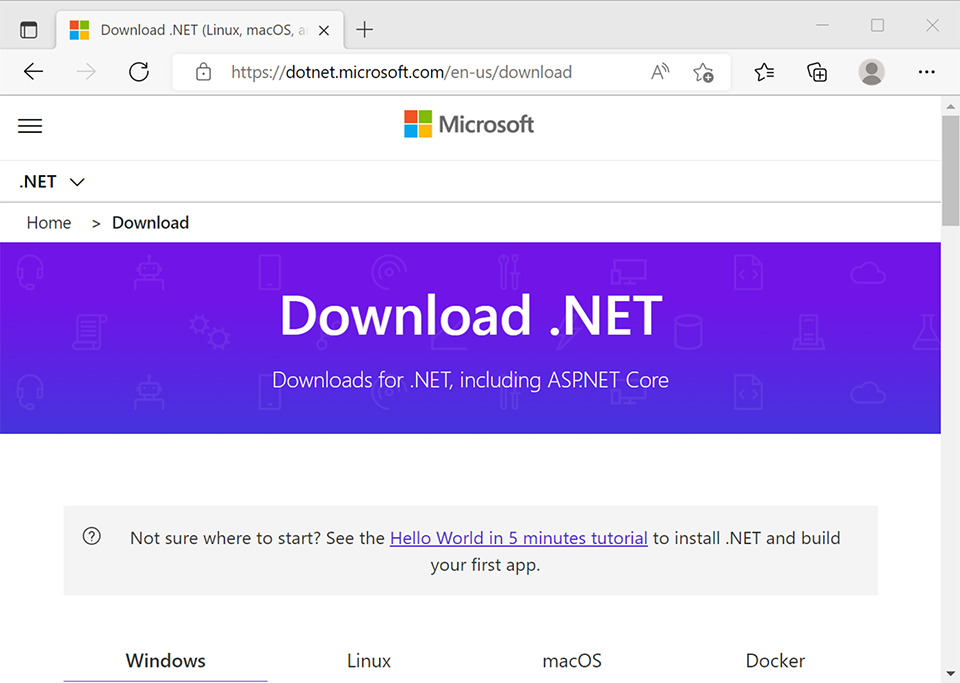Add this page to favorites

click(703, 72)
